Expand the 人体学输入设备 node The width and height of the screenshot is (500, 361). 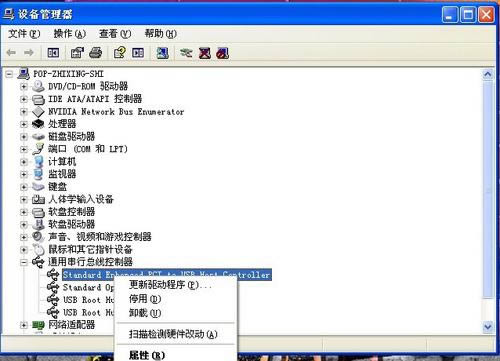point(23,199)
